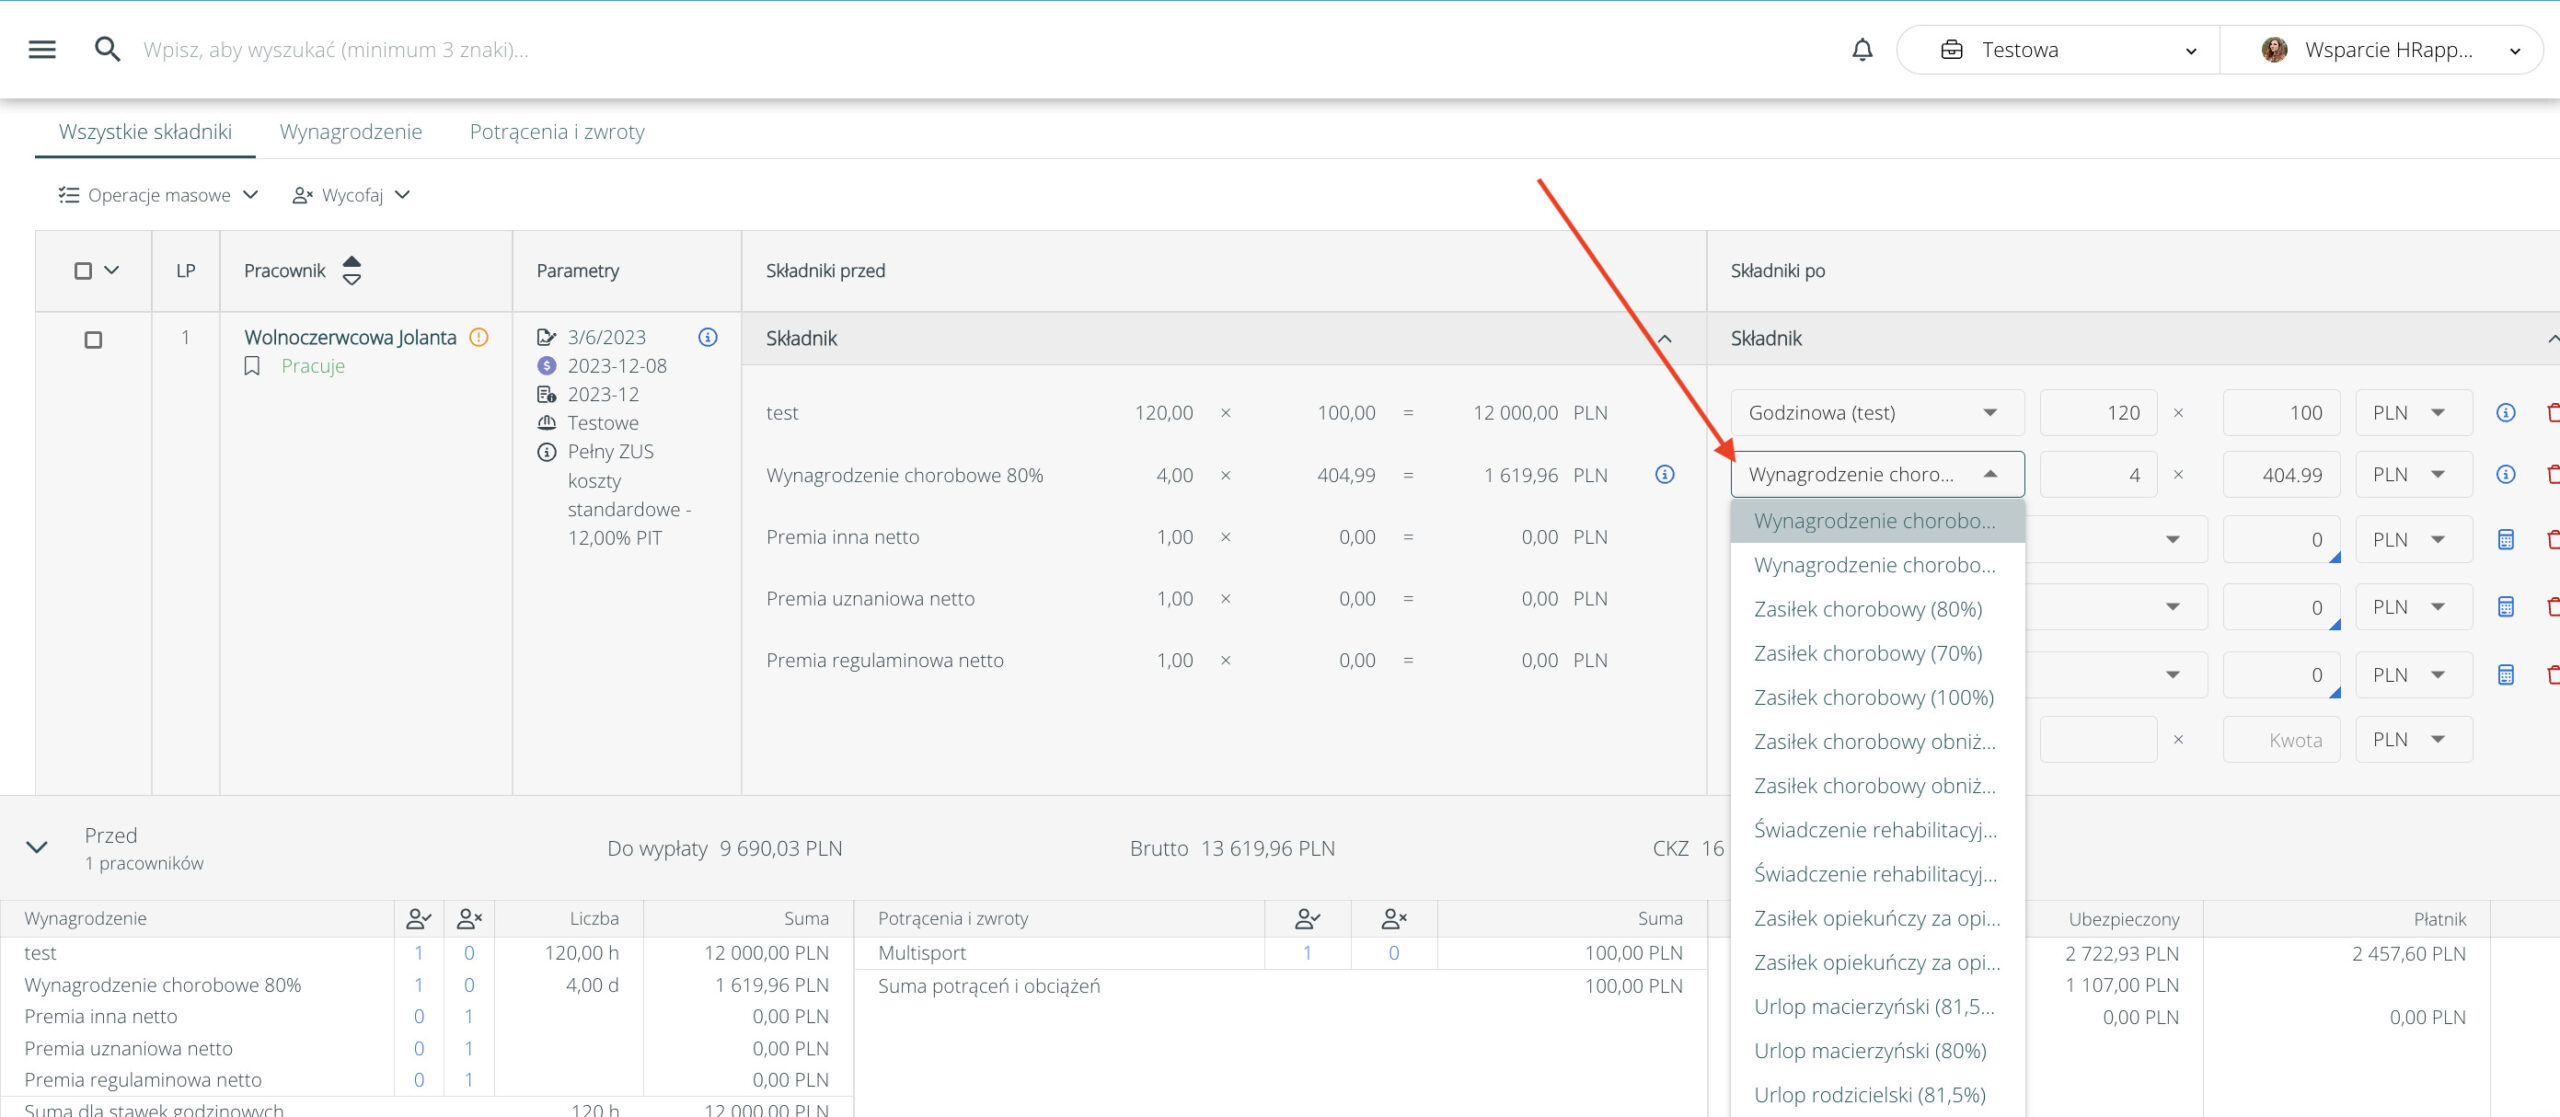Open the Godzinowa (test) component dropdown
The image size is (2560, 1117).
1876,412
